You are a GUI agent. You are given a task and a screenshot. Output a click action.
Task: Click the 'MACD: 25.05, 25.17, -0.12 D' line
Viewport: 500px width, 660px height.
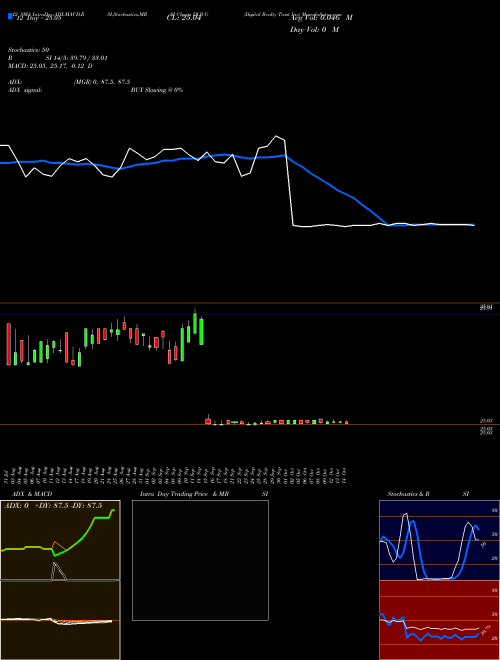coord(51,66)
